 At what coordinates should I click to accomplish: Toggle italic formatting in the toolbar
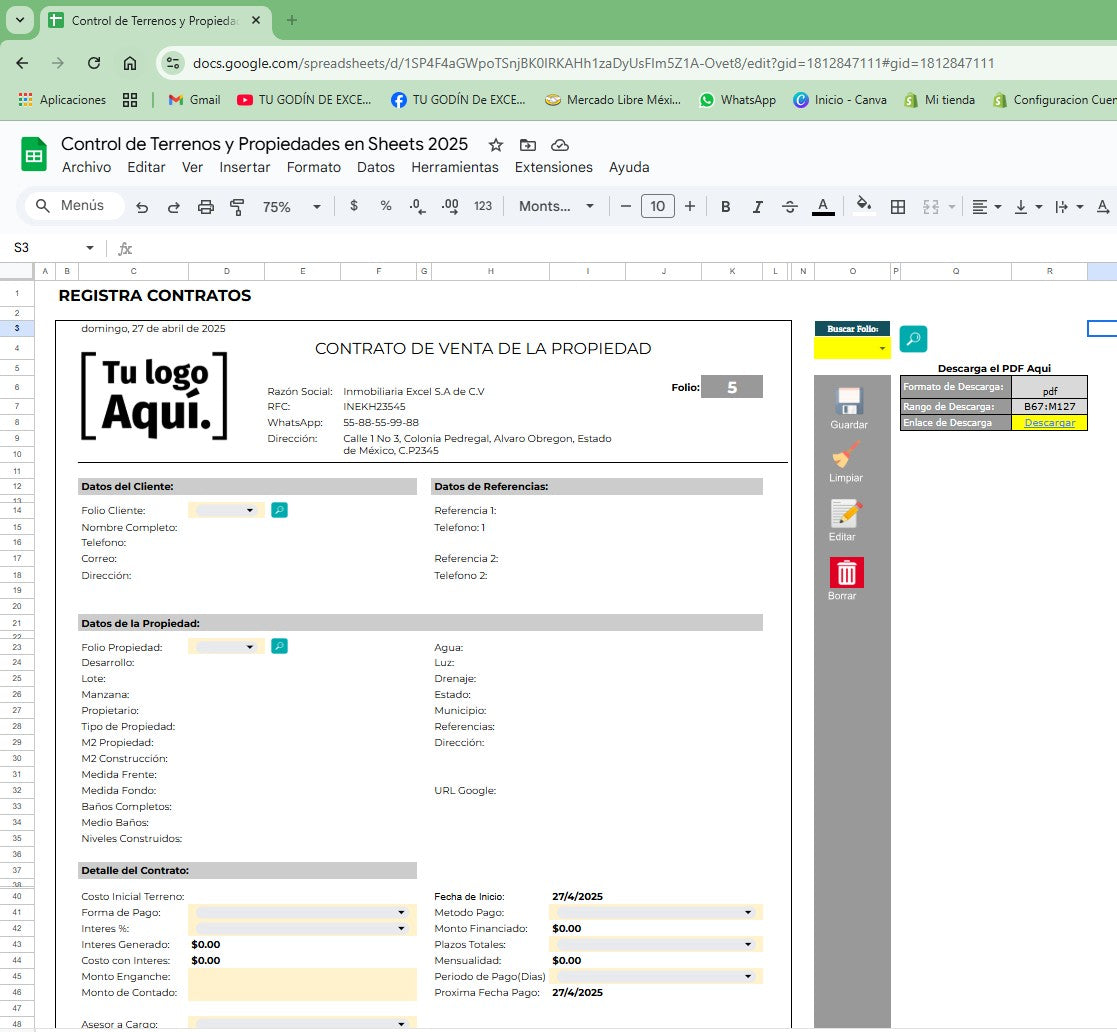[x=757, y=206]
